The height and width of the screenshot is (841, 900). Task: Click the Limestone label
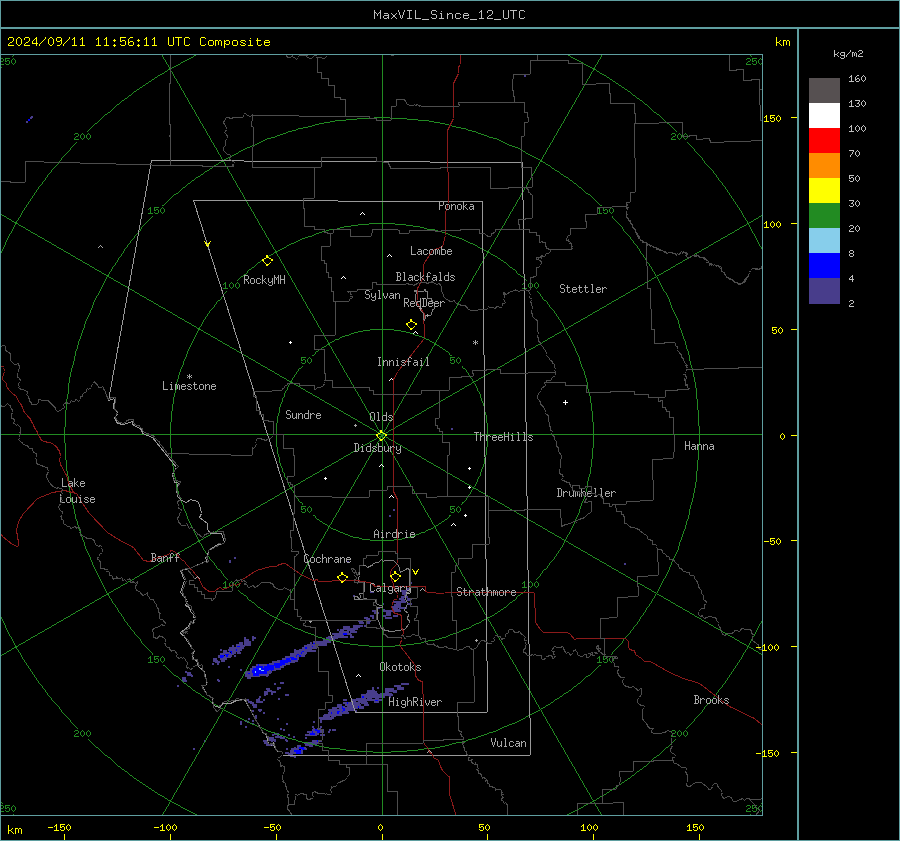tap(189, 386)
